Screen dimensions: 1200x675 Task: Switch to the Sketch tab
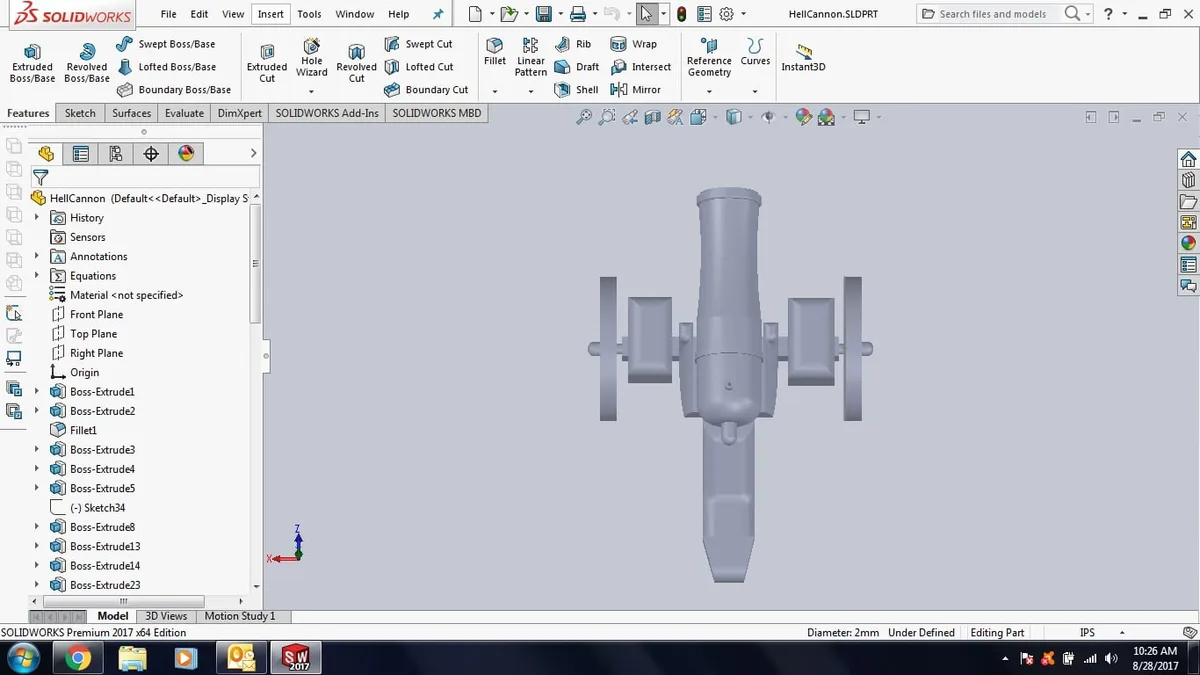(x=80, y=113)
